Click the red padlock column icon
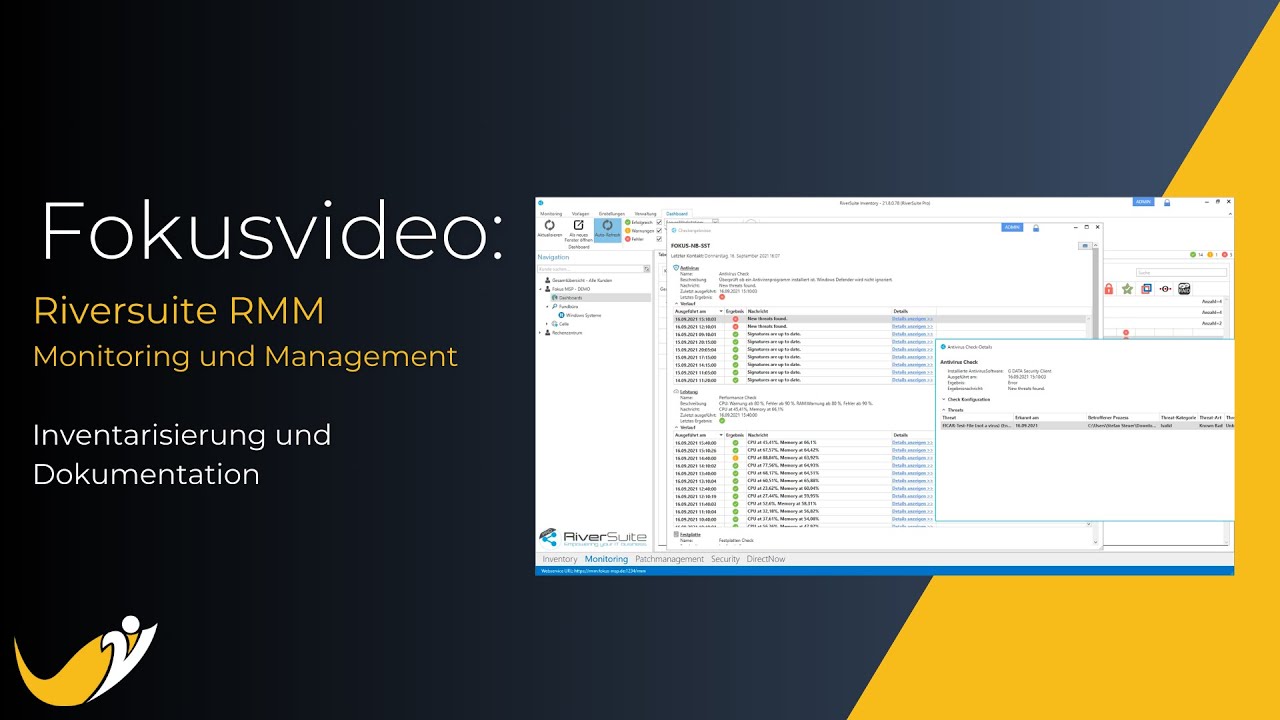The height and width of the screenshot is (720, 1280). (x=1108, y=289)
